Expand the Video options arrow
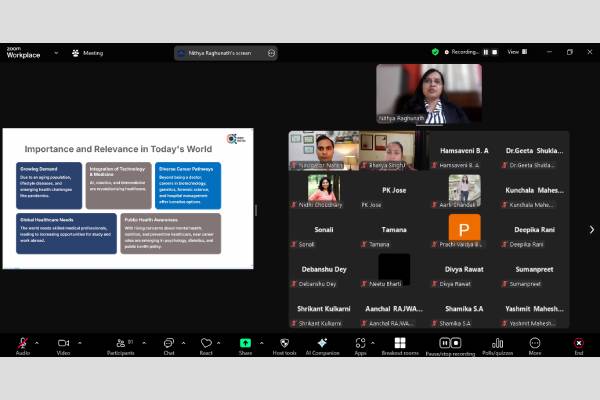 pos(79,341)
